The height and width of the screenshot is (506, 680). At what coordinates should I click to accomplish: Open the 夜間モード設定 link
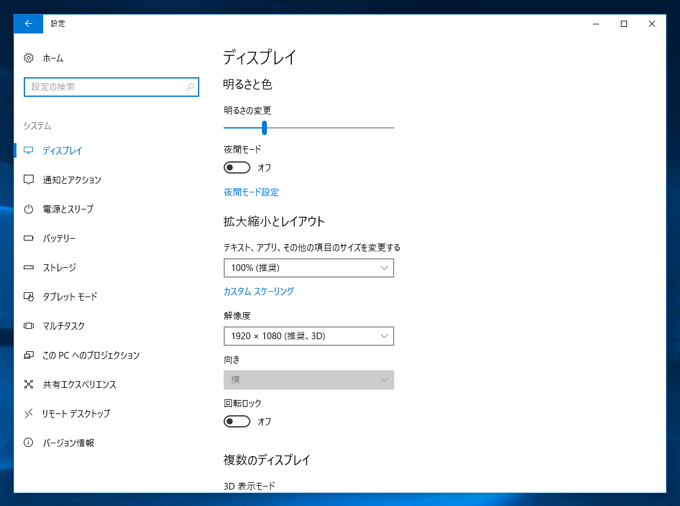coord(251,192)
